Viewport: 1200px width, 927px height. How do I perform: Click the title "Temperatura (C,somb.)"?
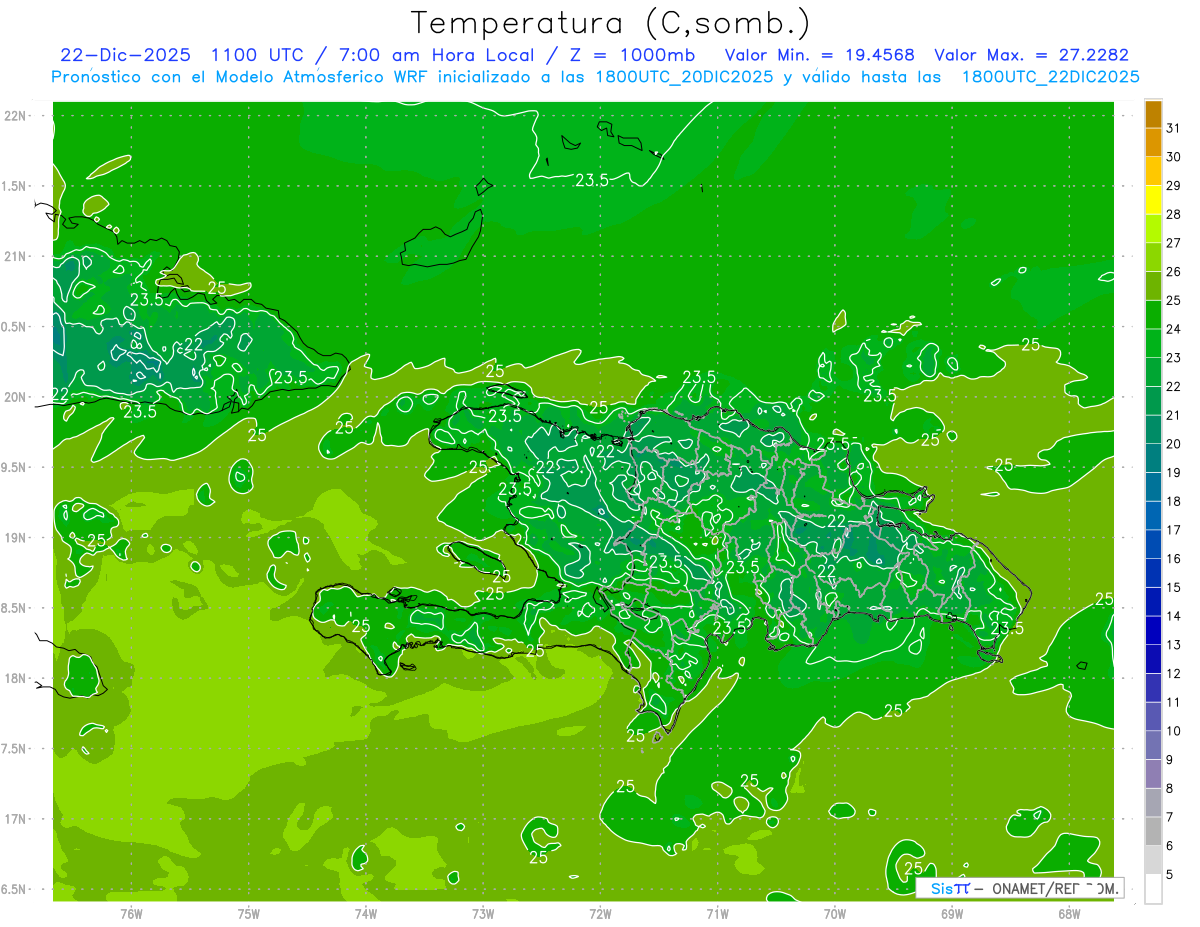point(611,23)
